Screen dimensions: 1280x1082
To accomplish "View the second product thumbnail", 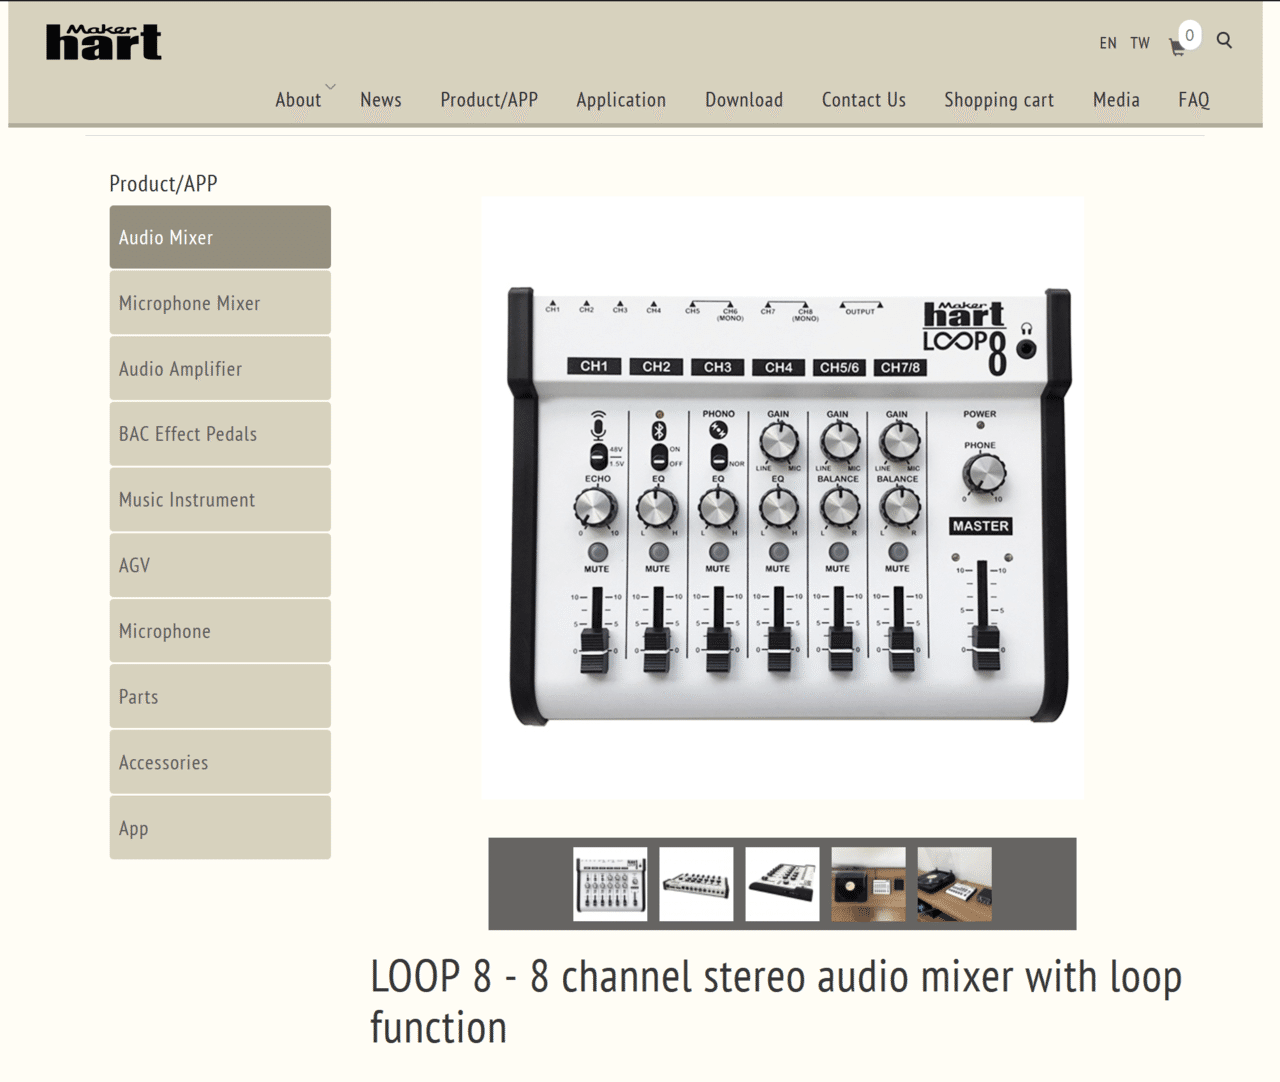I will coord(696,883).
